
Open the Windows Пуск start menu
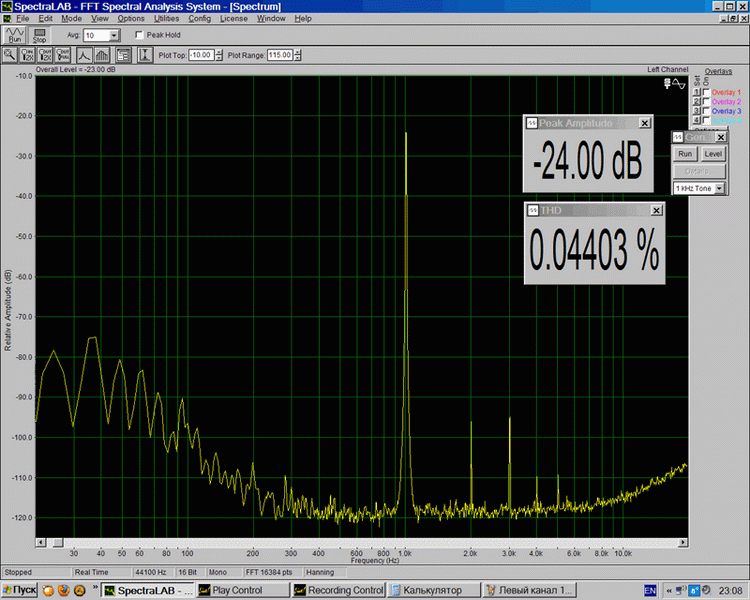(19, 590)
